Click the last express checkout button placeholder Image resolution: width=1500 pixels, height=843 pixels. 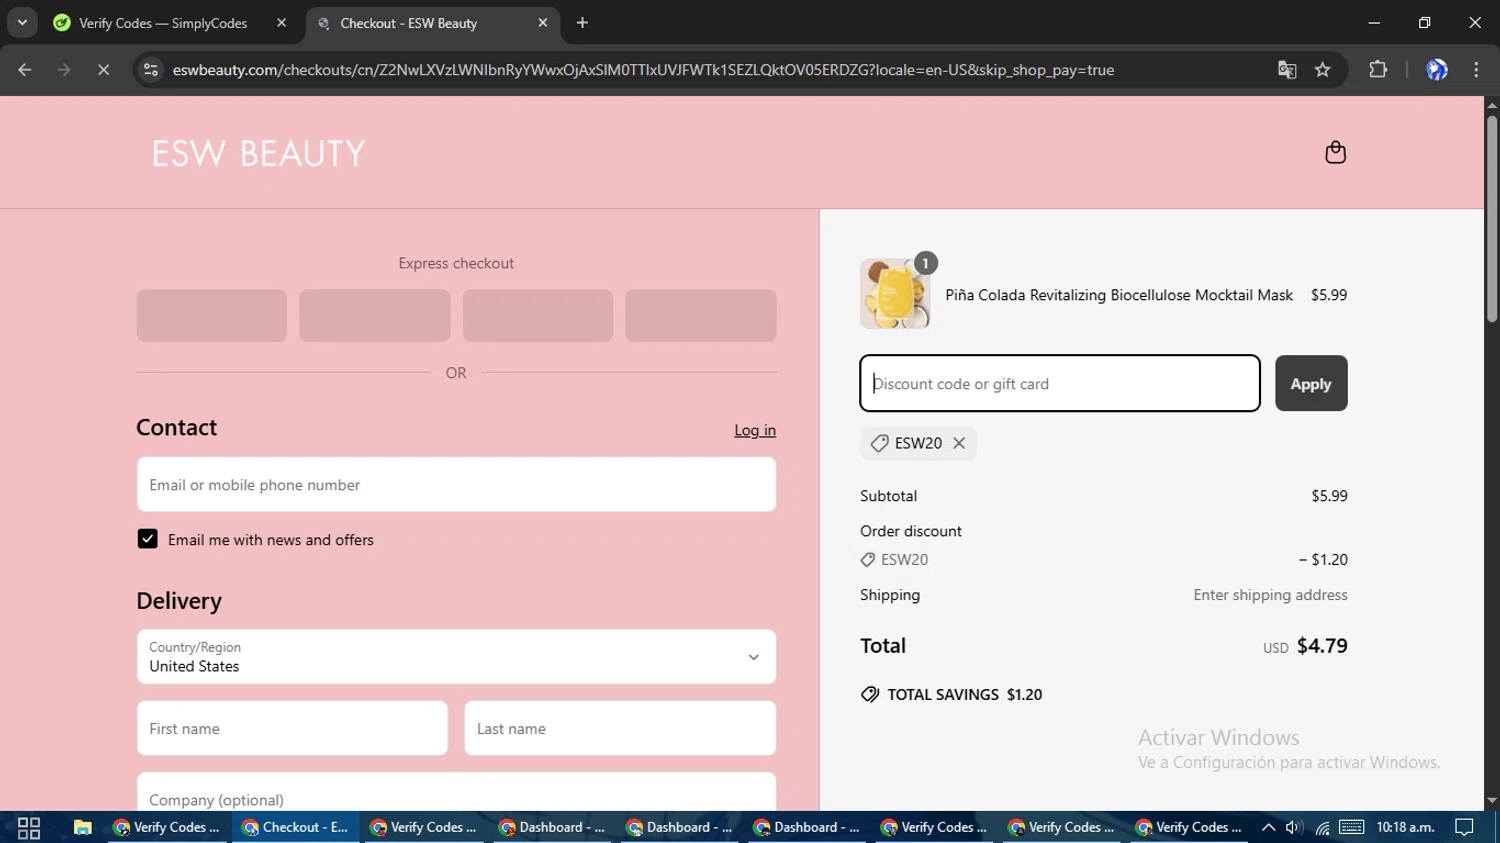click(x=701, y=316)
